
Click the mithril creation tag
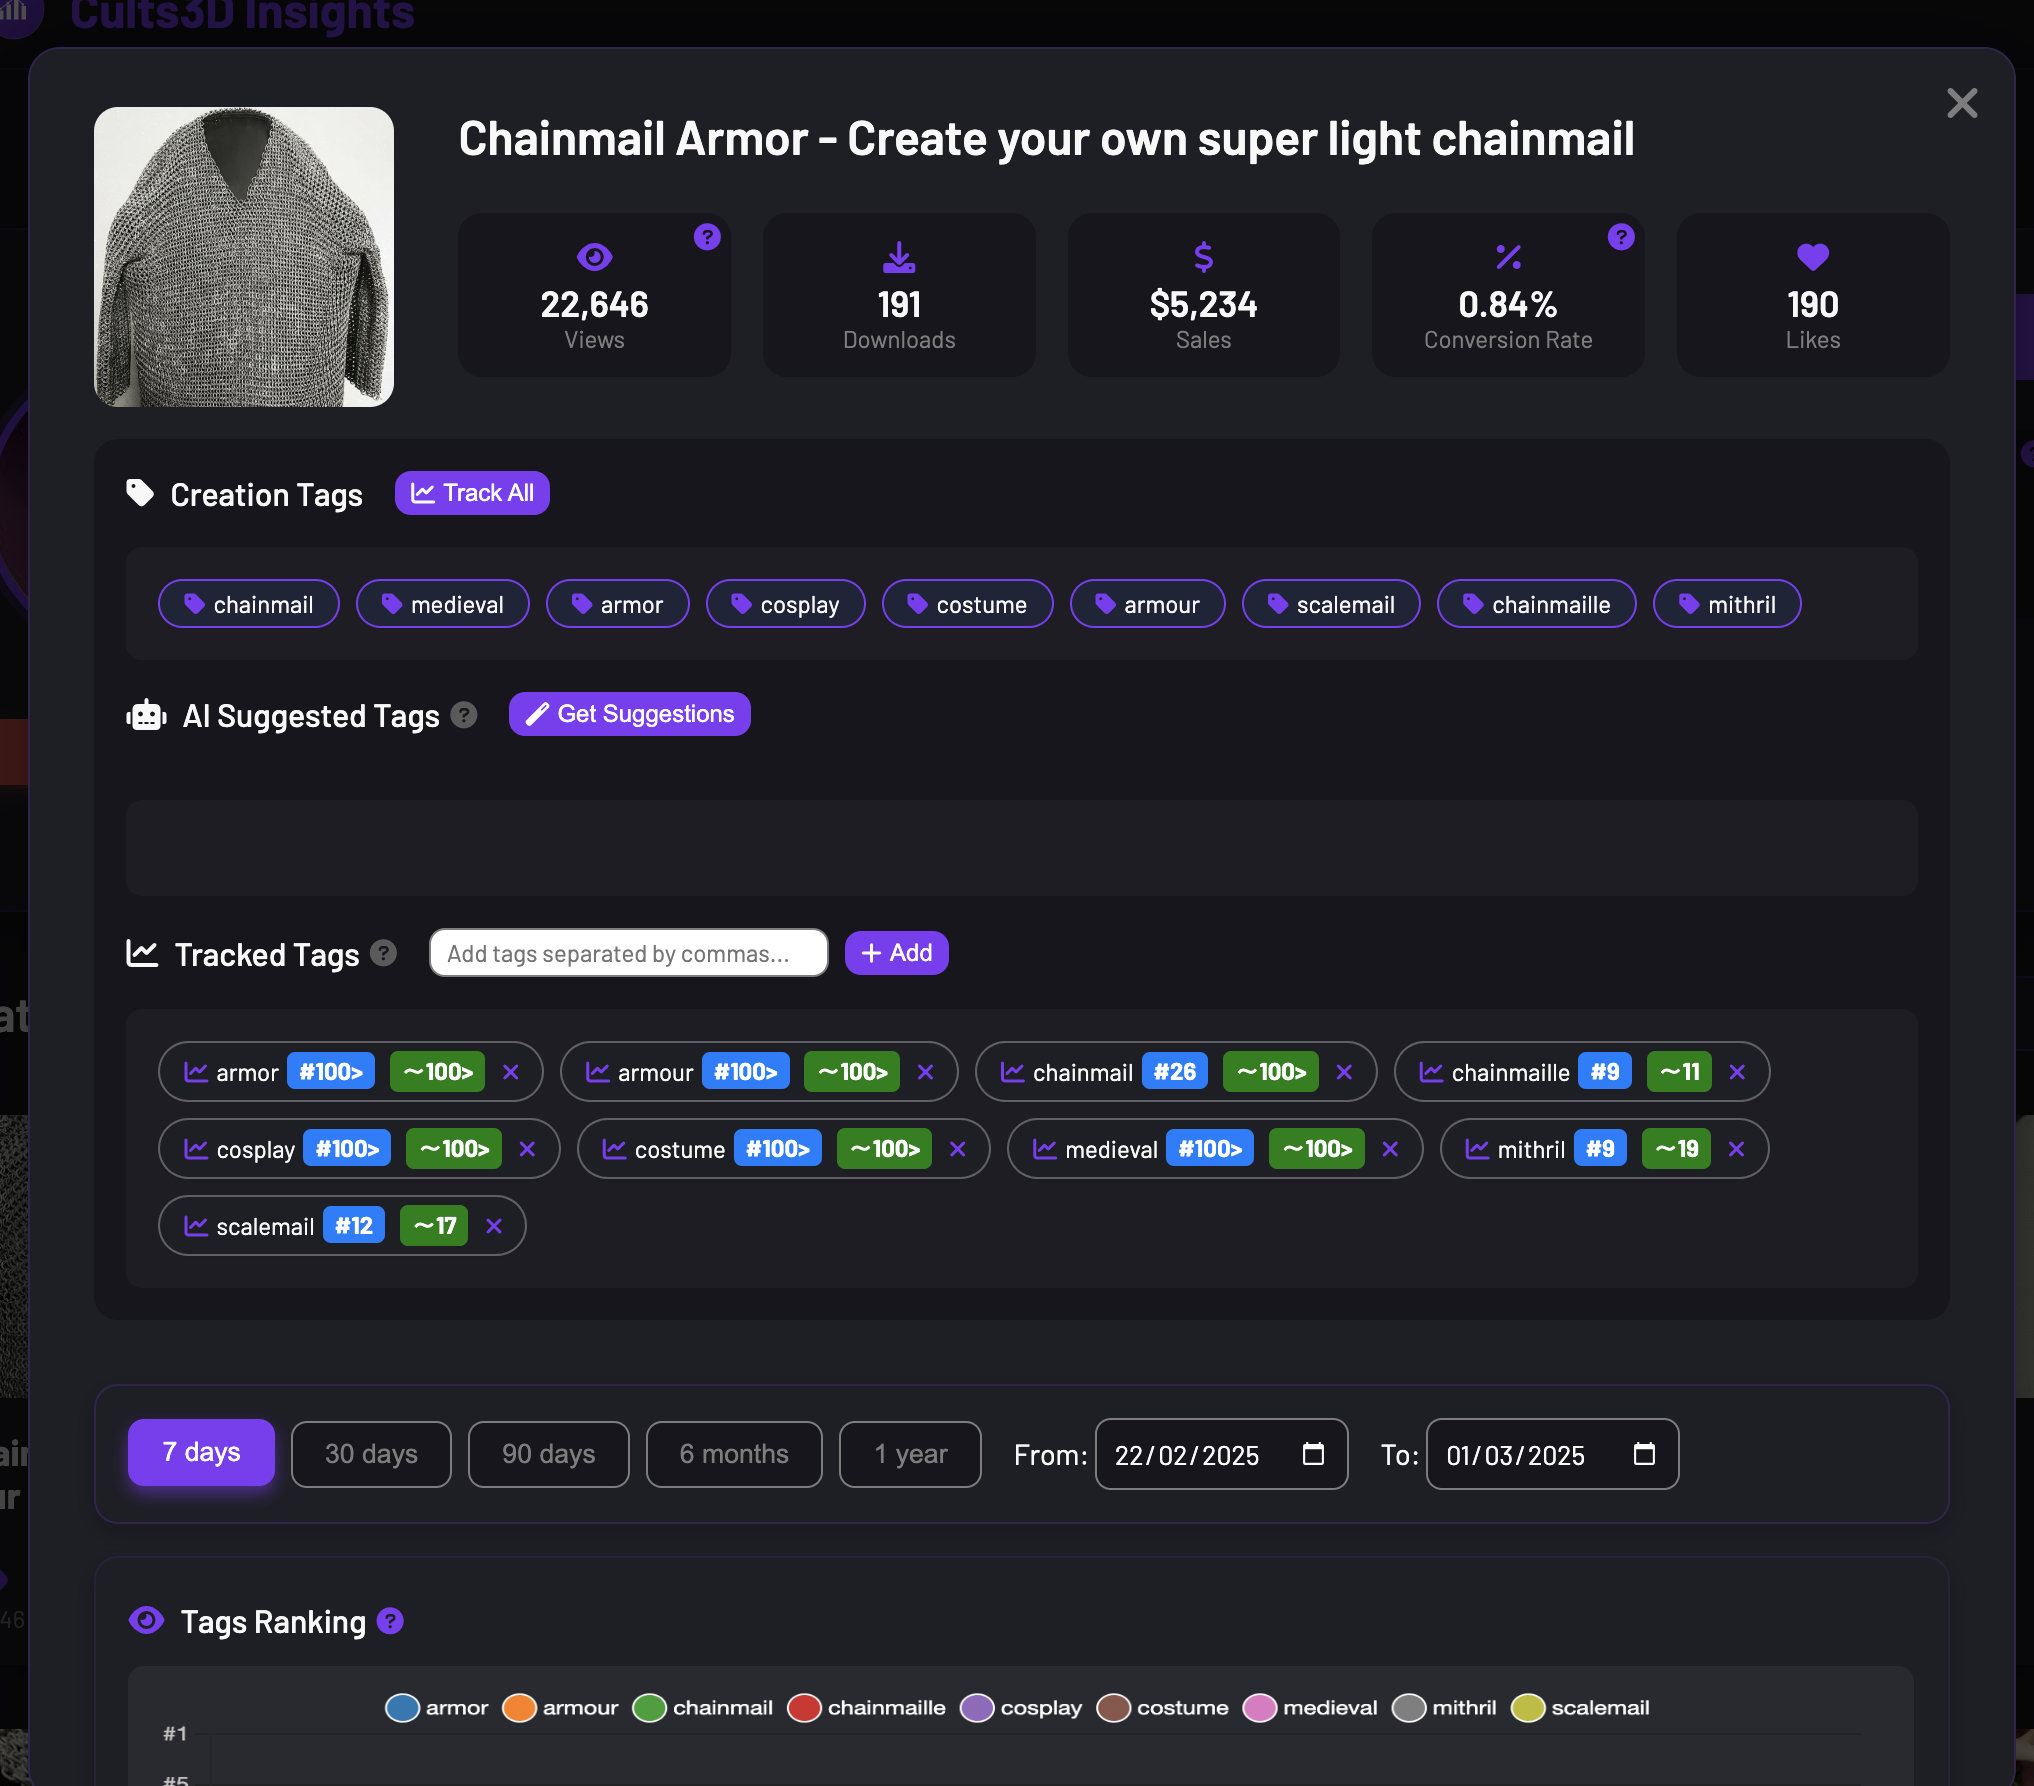point(1728,604)
